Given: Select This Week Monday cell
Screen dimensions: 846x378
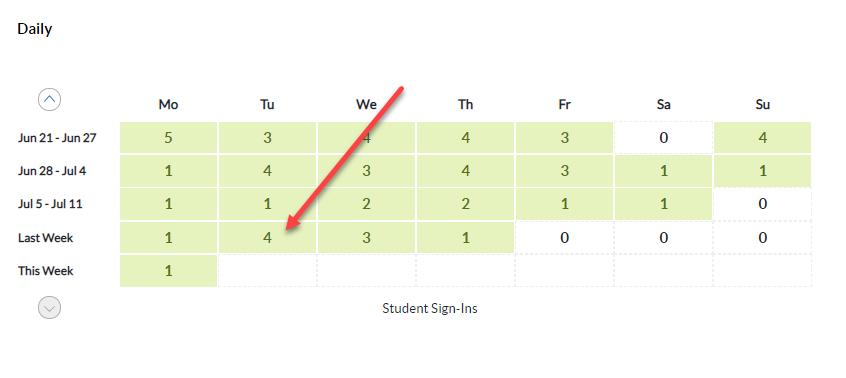Looking at the screenshot, I should pos(168,271).
